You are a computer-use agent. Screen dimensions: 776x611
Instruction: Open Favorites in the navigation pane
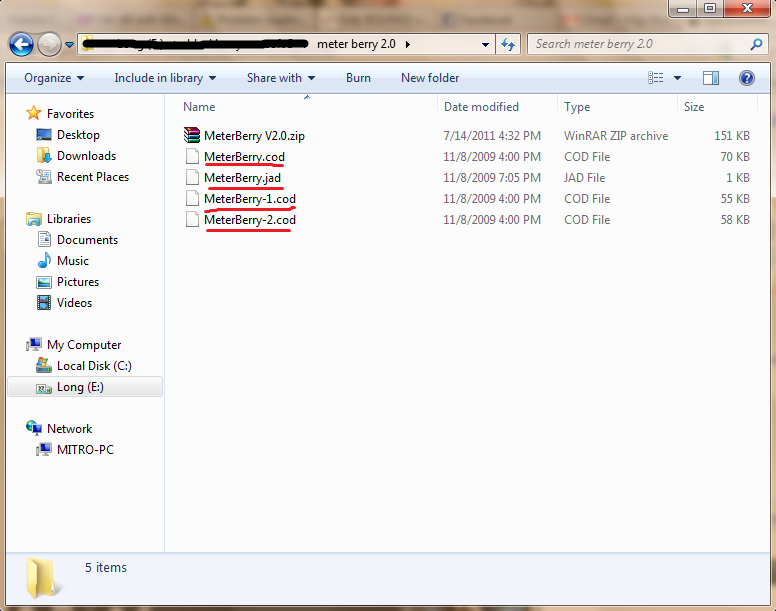coord(70,114)
